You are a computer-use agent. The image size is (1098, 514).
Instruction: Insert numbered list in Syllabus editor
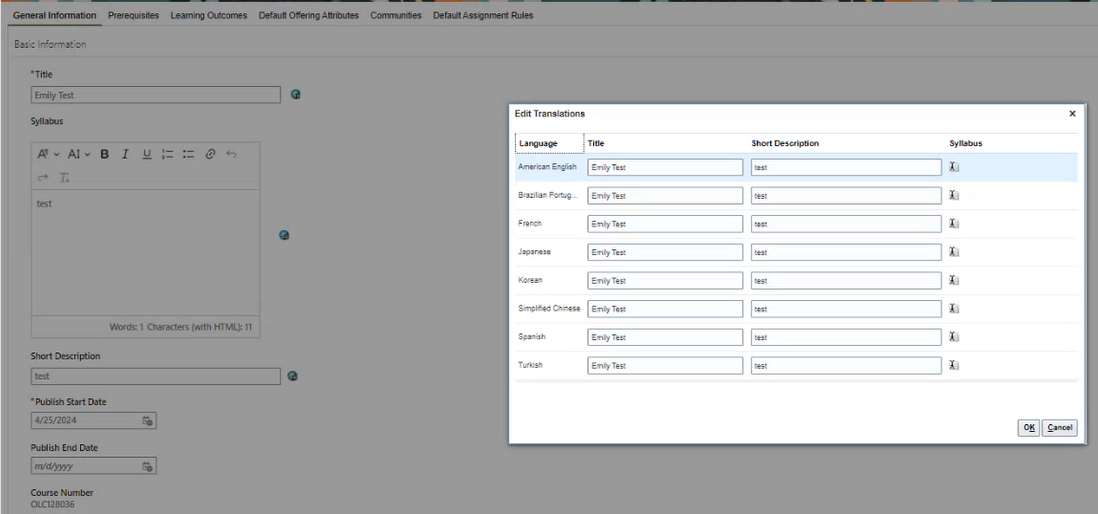167,154
